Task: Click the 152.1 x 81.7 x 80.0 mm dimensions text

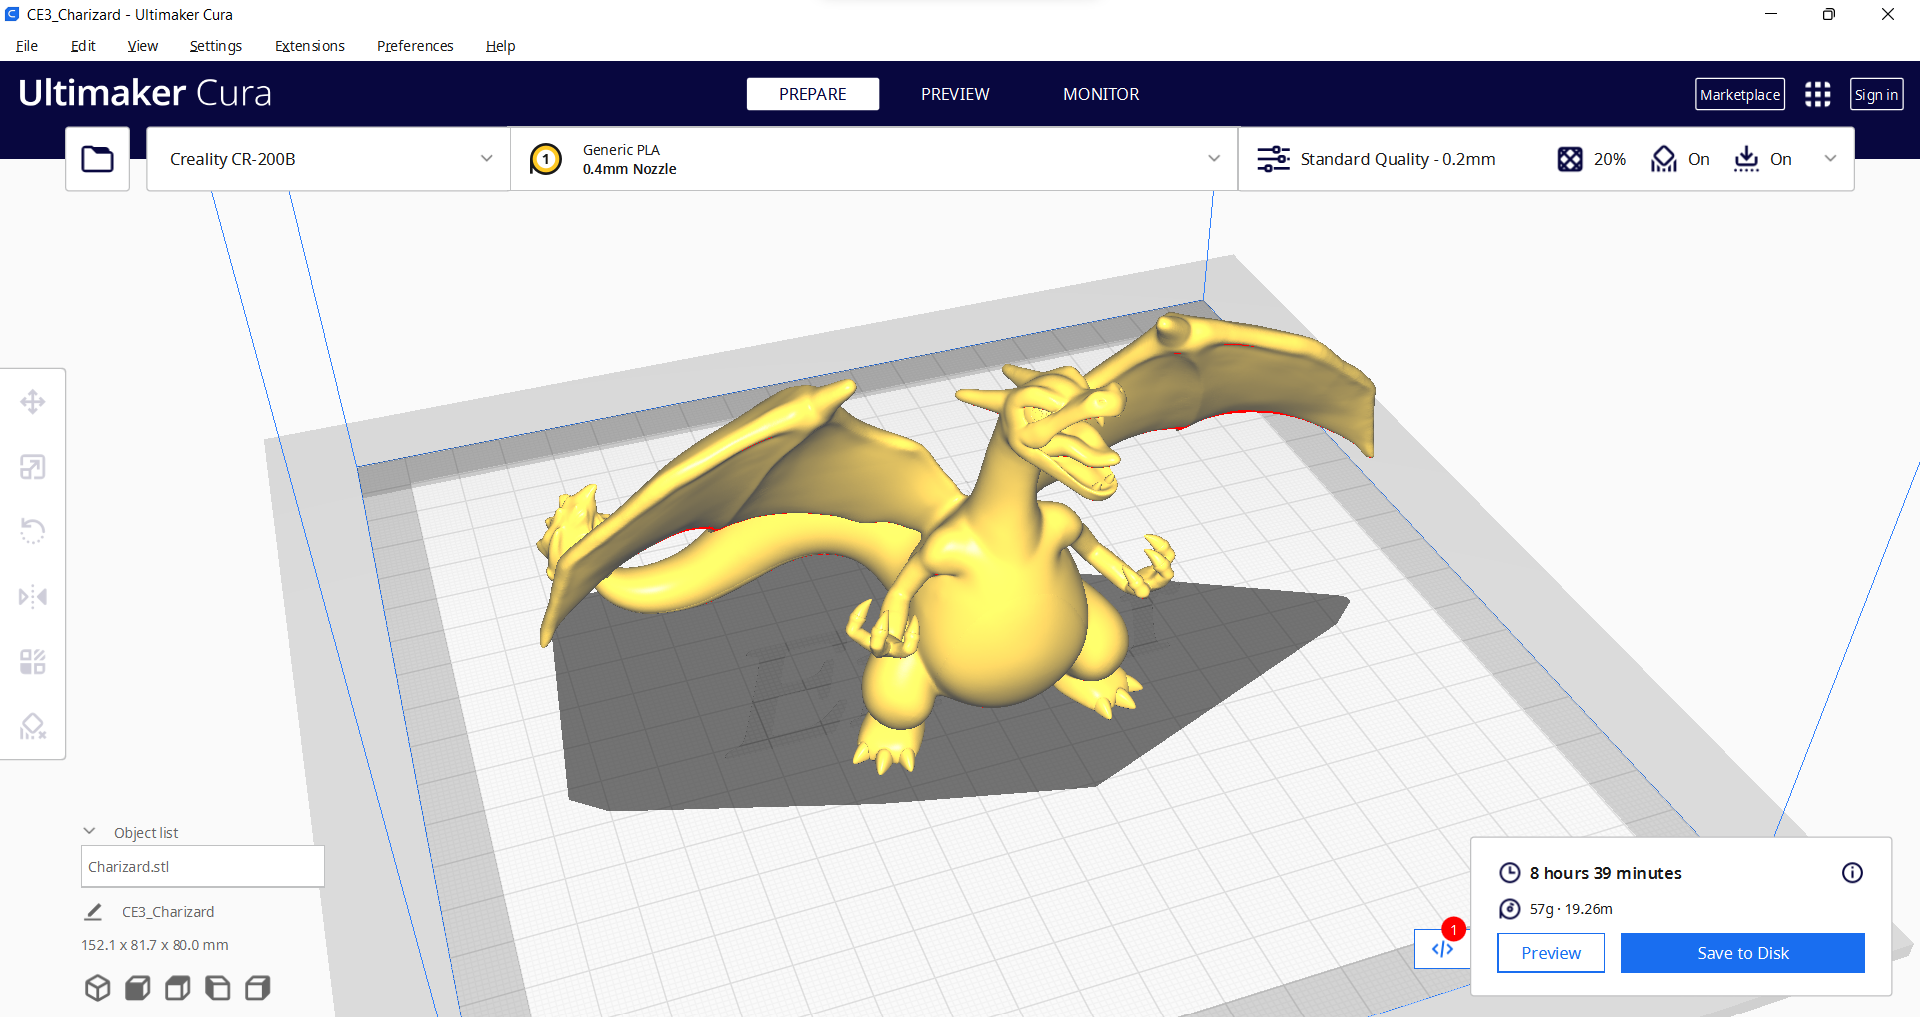Action: coord(155,945)
